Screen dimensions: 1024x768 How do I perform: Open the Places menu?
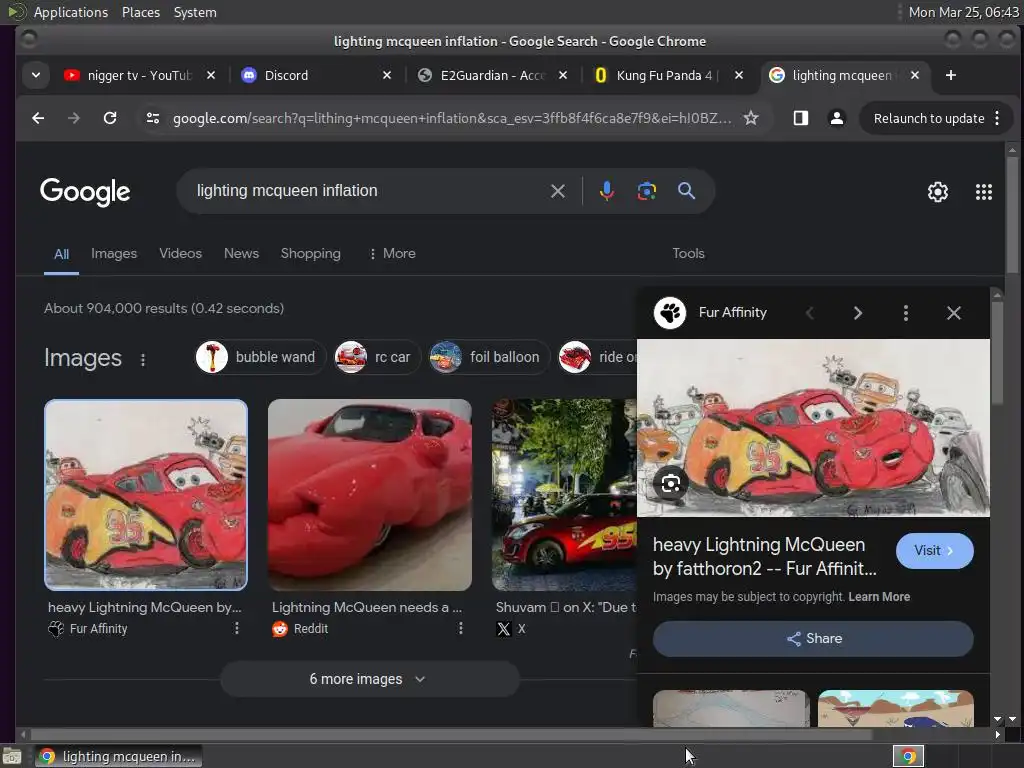point(140,12)
